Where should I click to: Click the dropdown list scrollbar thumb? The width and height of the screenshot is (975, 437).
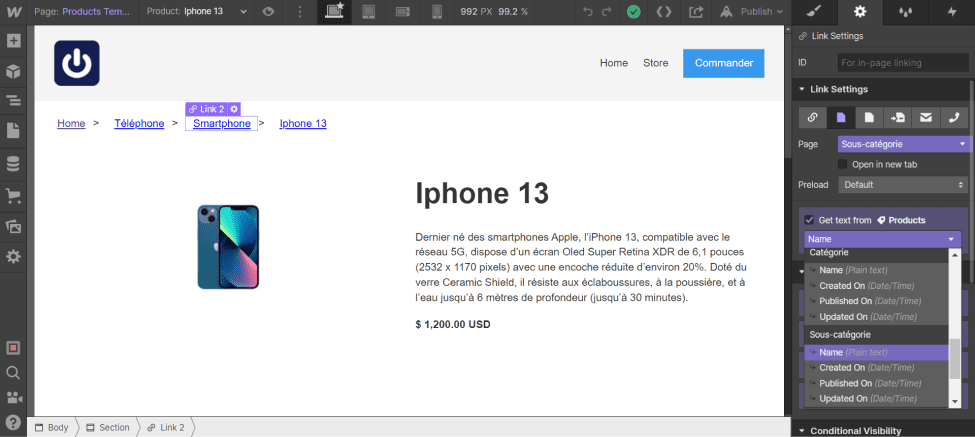click(x=955, y=359)
